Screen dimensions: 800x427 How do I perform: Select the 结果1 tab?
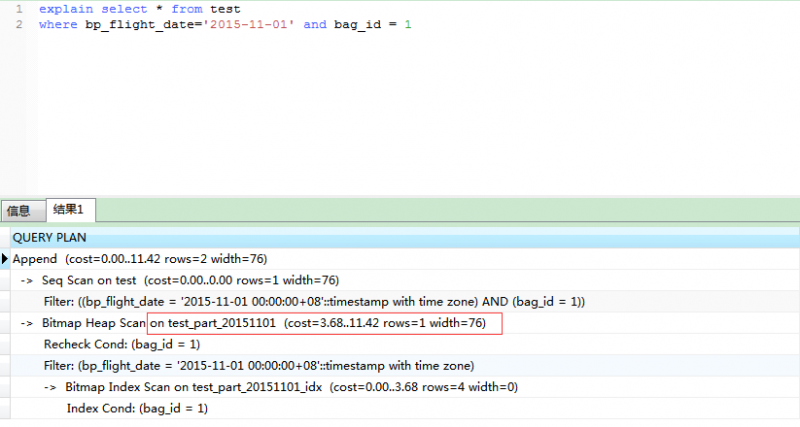click(x=70, y=210)
